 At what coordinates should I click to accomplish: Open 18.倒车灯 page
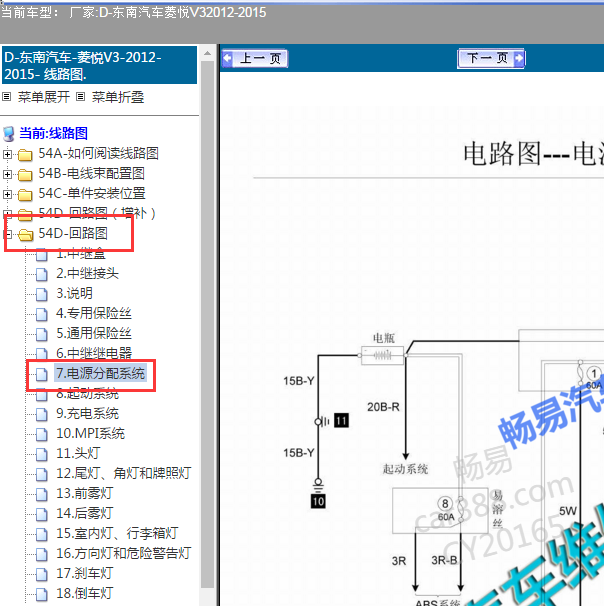point(85,593)
